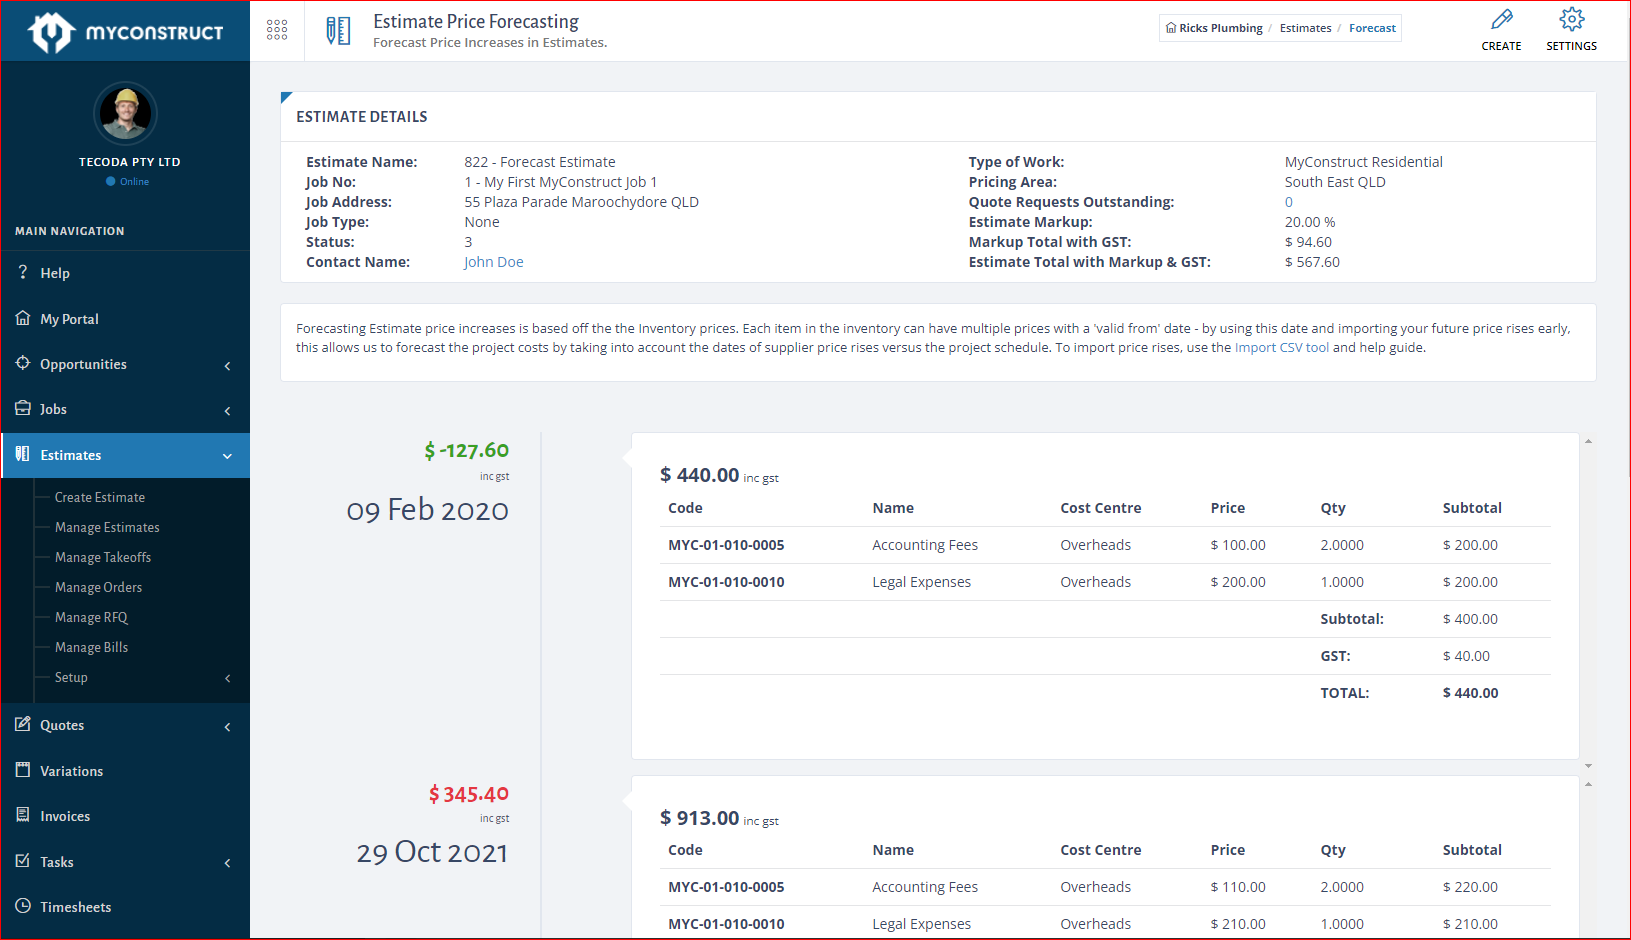Open the Help menu item

(x=55, y=273)
